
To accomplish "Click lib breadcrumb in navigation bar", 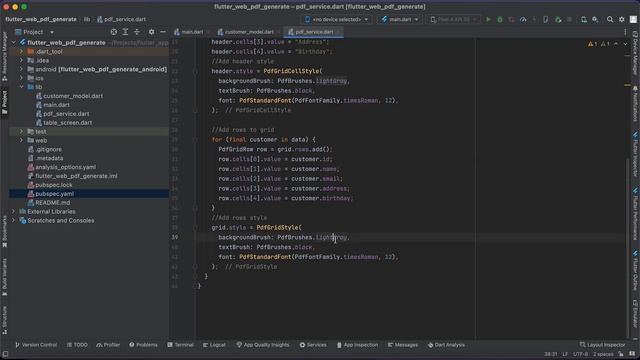I will click(87, 19).
